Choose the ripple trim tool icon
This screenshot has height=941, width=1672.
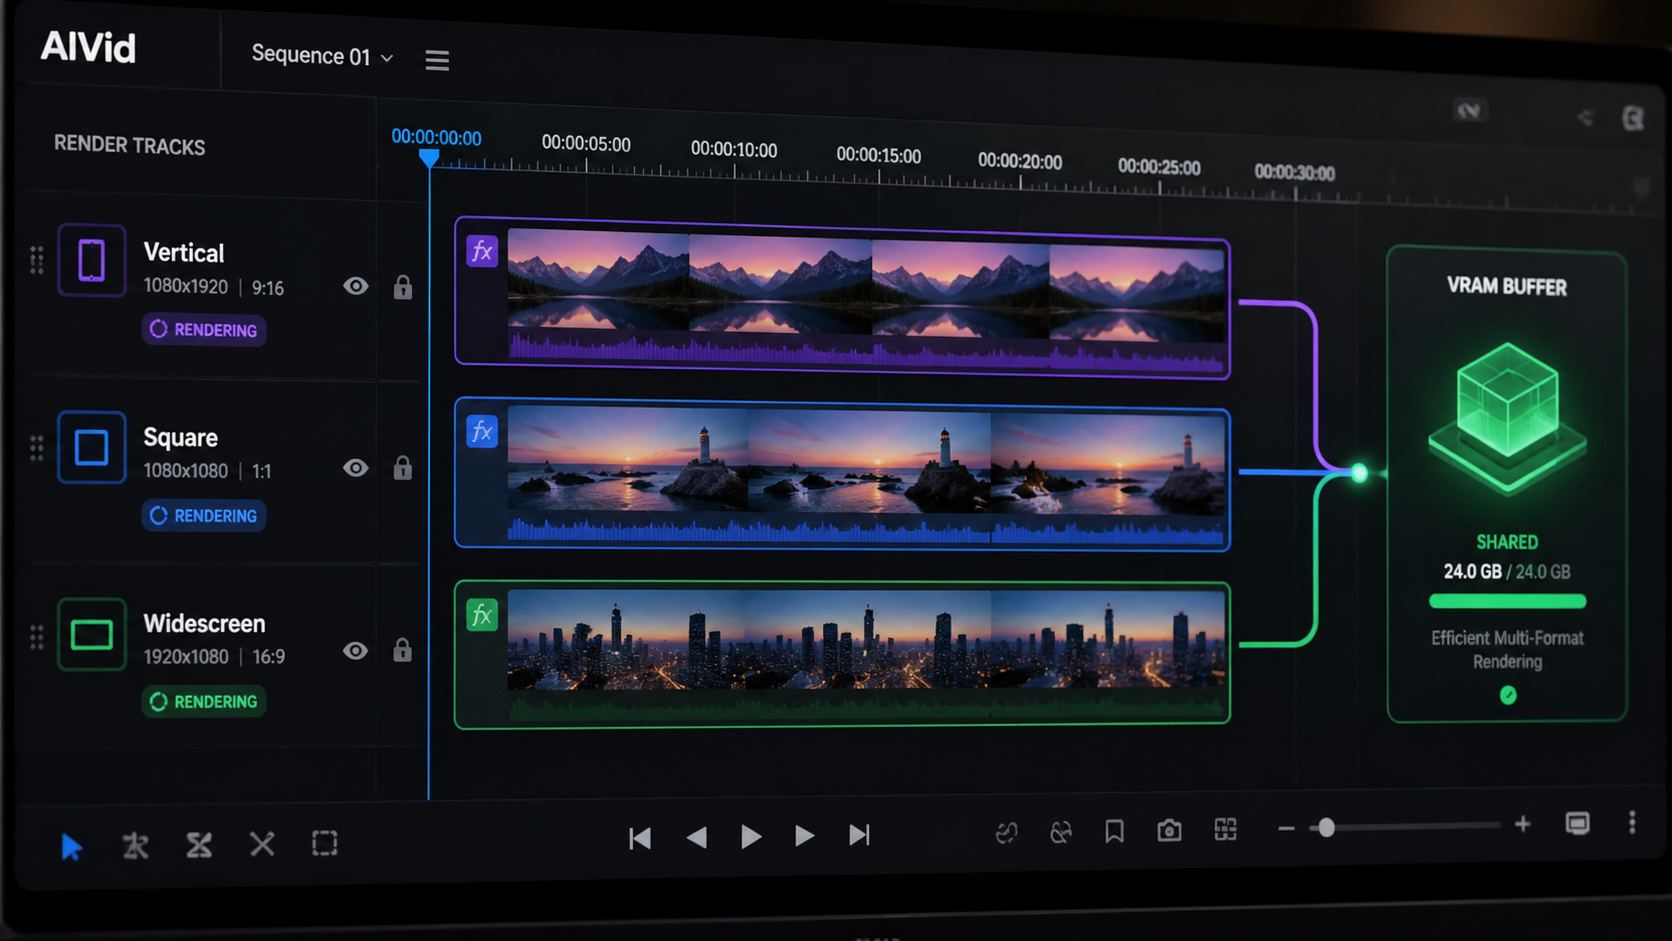(x=199, y=845)
